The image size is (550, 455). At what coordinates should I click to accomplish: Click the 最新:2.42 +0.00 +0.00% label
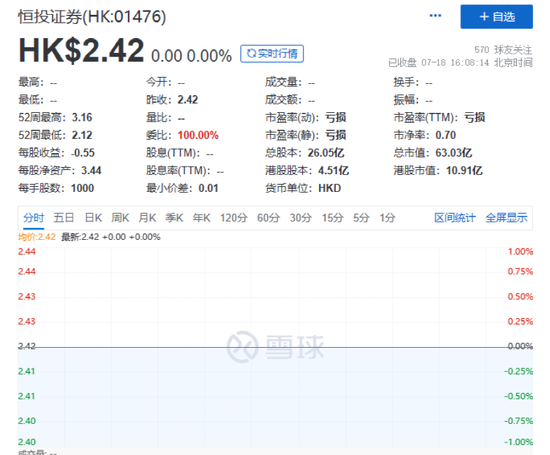111,237
